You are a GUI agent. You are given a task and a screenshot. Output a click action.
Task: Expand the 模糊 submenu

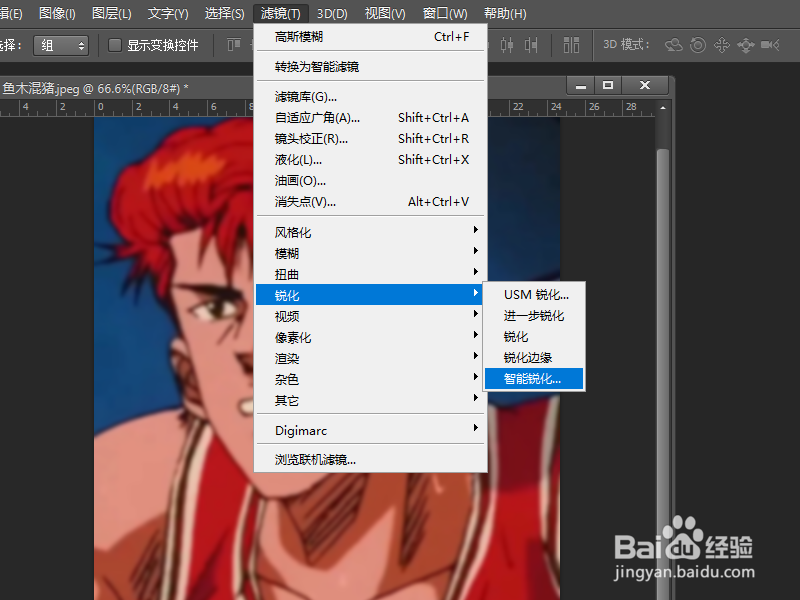pos(371,254)
